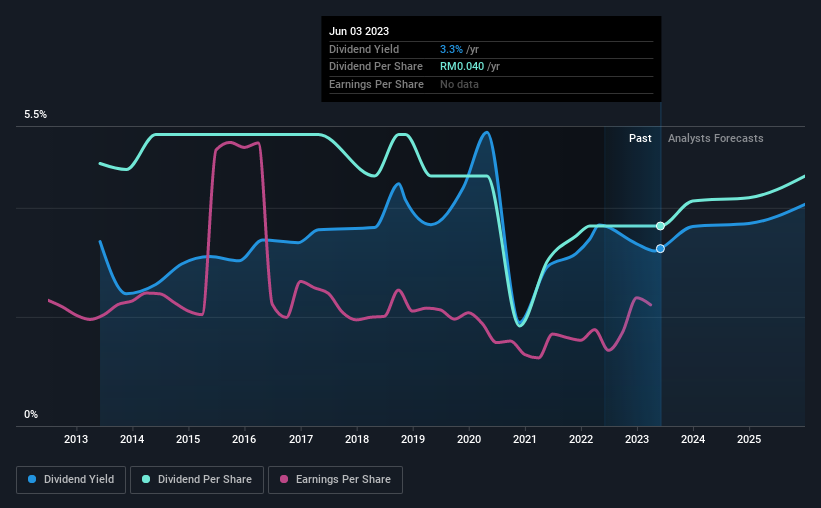The width and height of the screenshot is (821, 508).
Task: Click the Past section label
Action: coord(640,138)
